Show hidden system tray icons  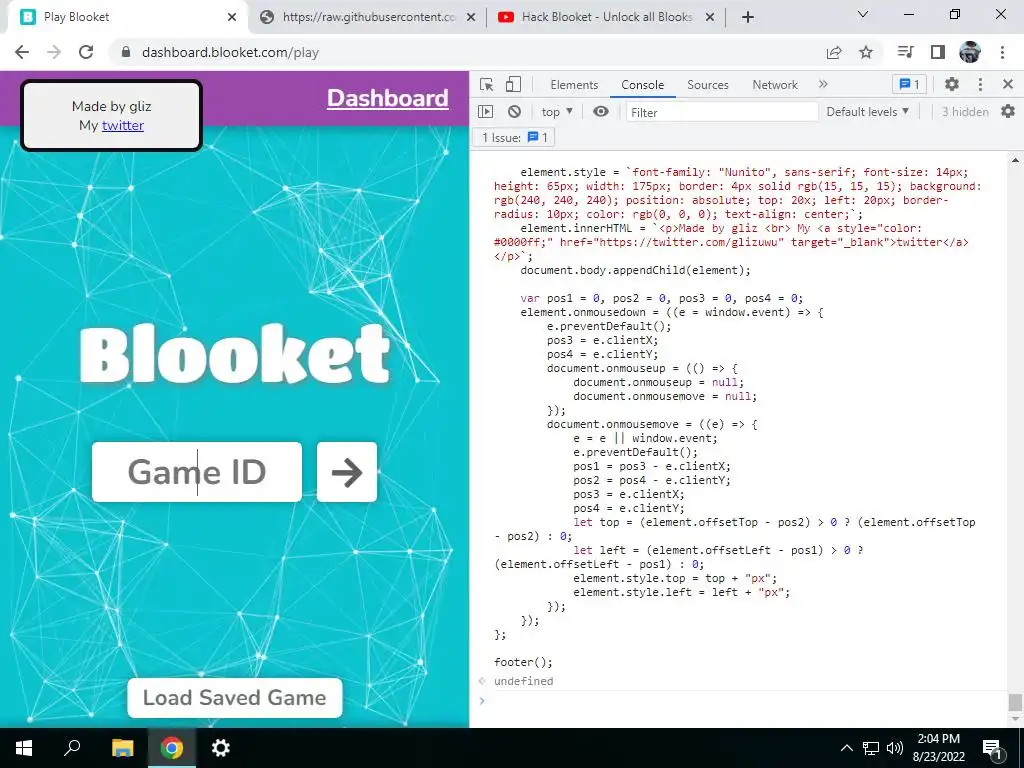[846, 748]
